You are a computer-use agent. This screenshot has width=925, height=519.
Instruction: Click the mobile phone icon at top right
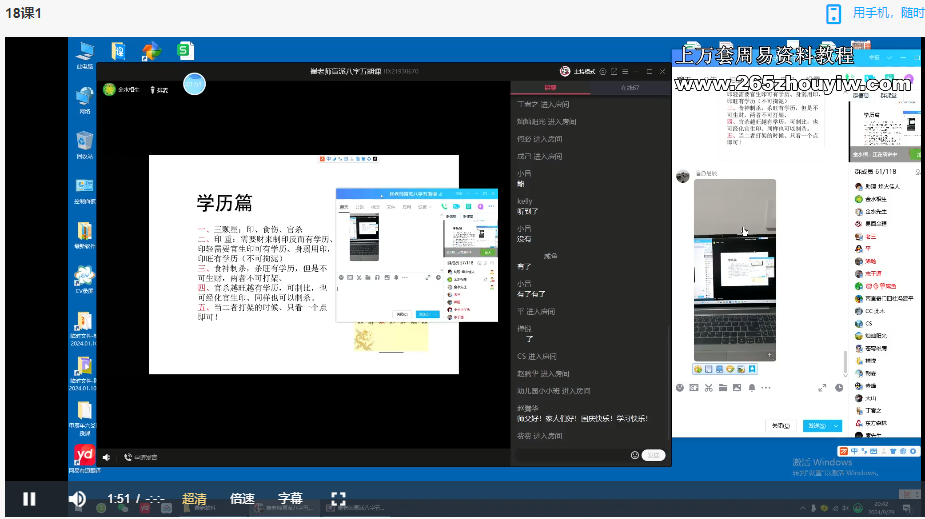coord(833,13)
